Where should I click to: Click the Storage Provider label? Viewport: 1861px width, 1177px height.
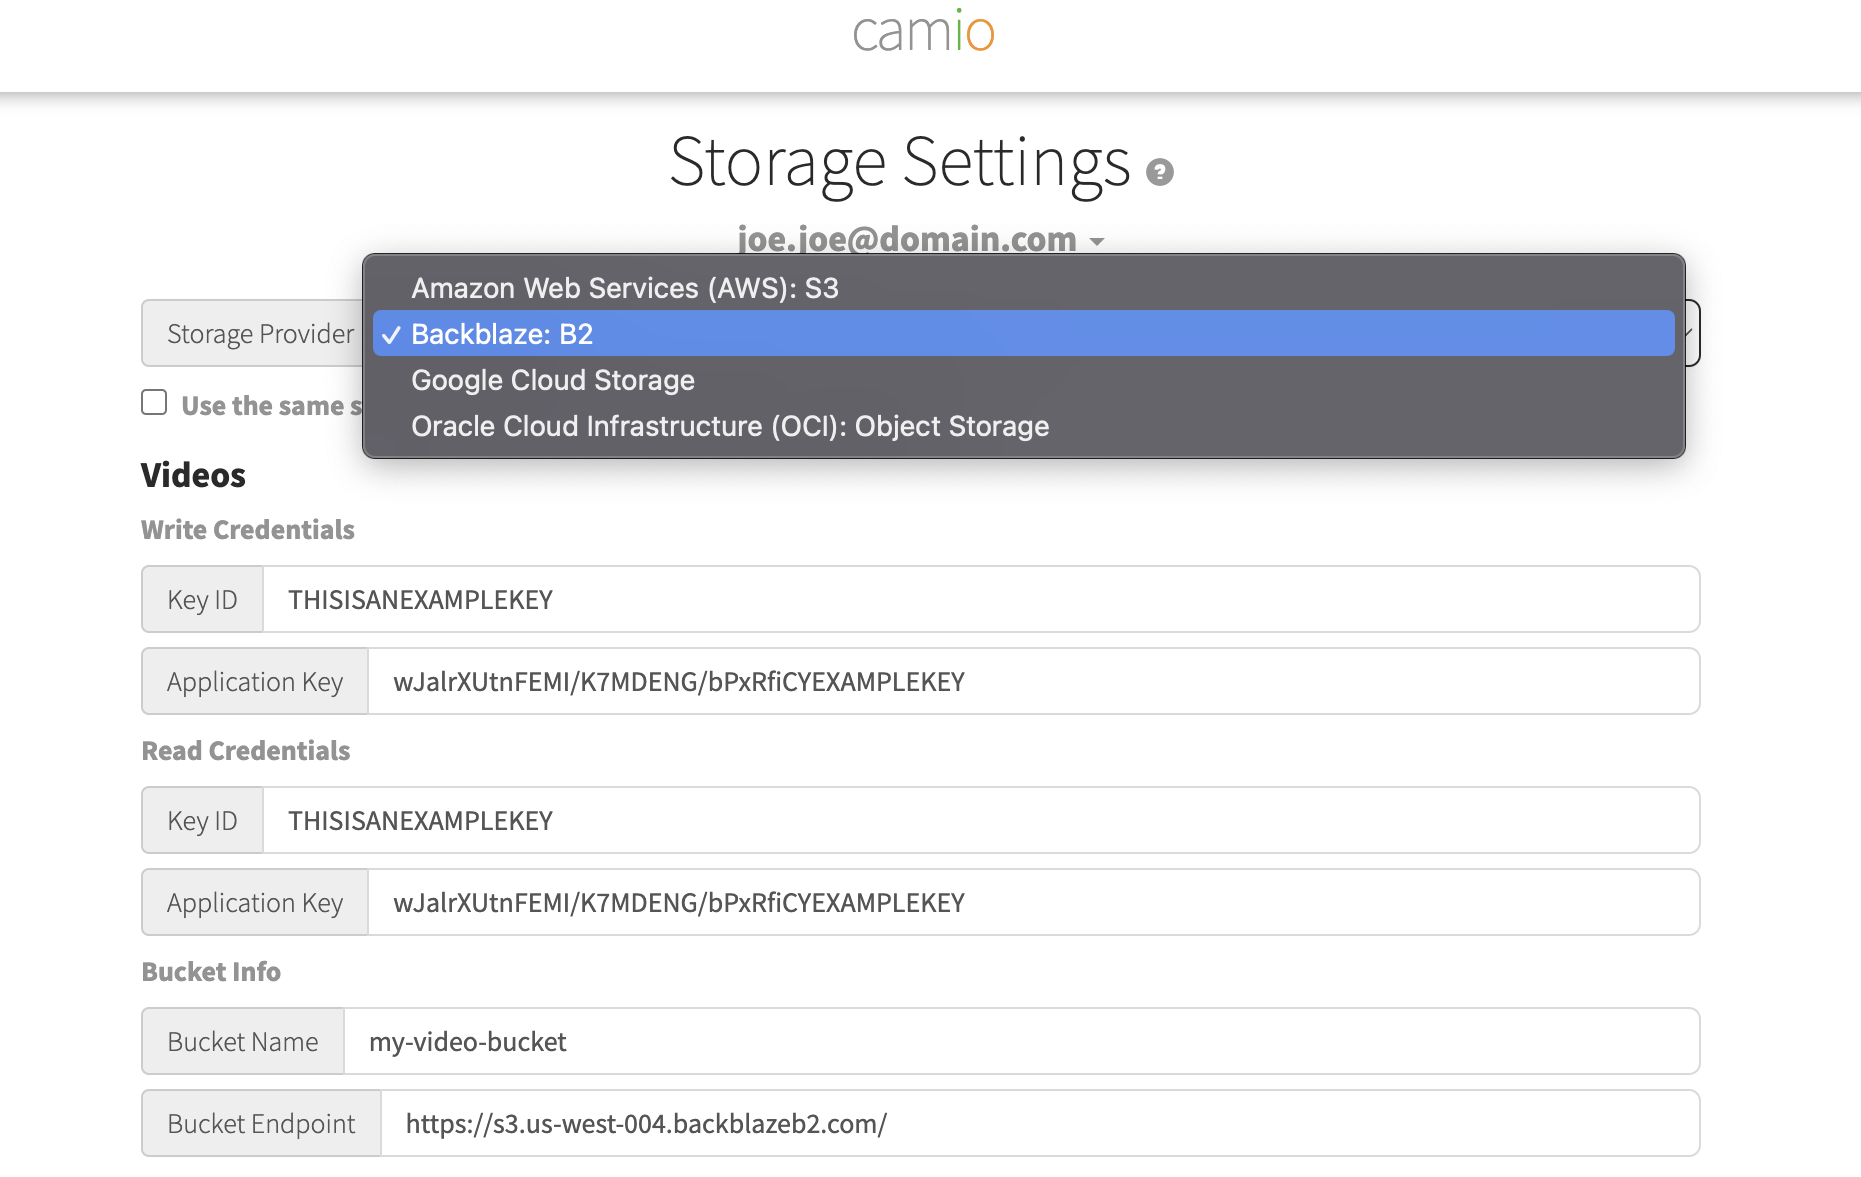tap(260, 333)
